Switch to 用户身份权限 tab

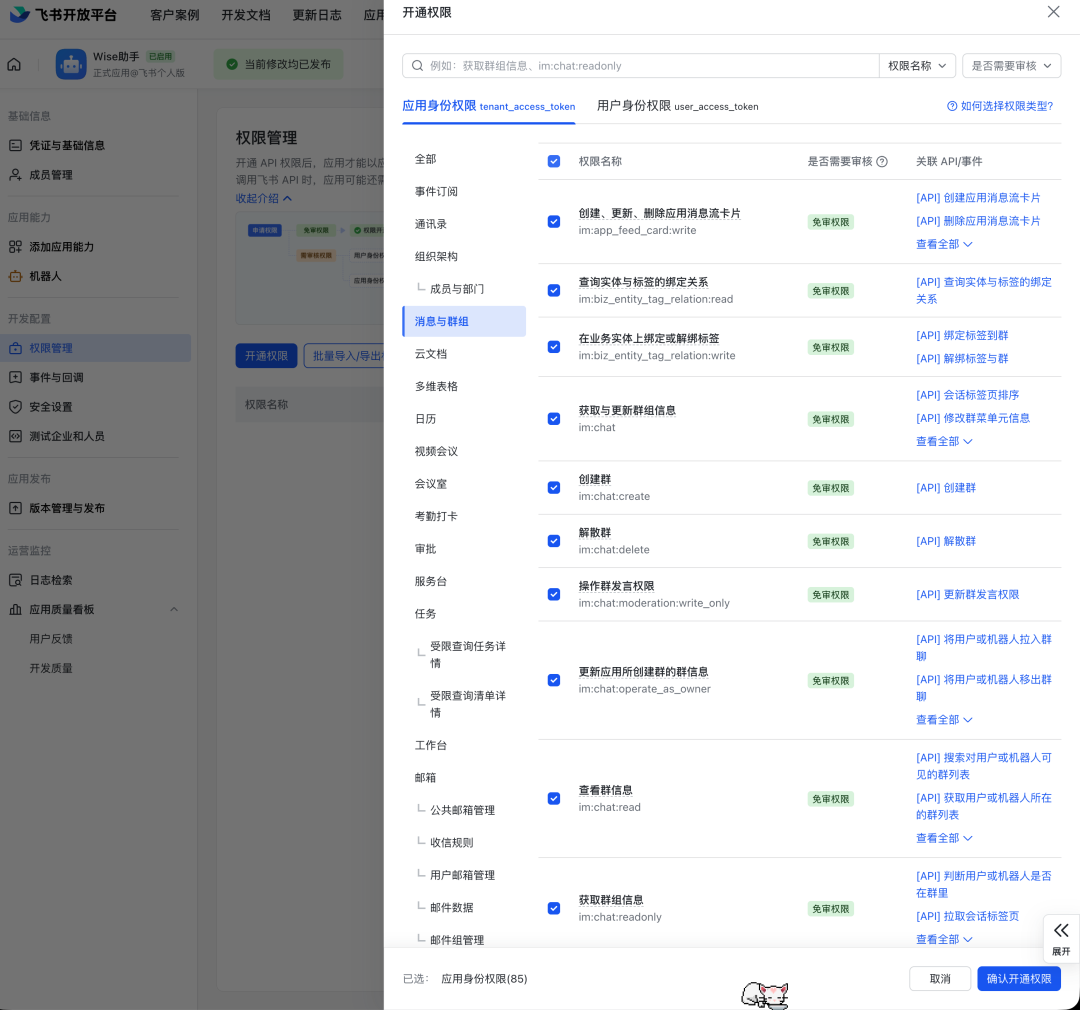click(677, 106)
